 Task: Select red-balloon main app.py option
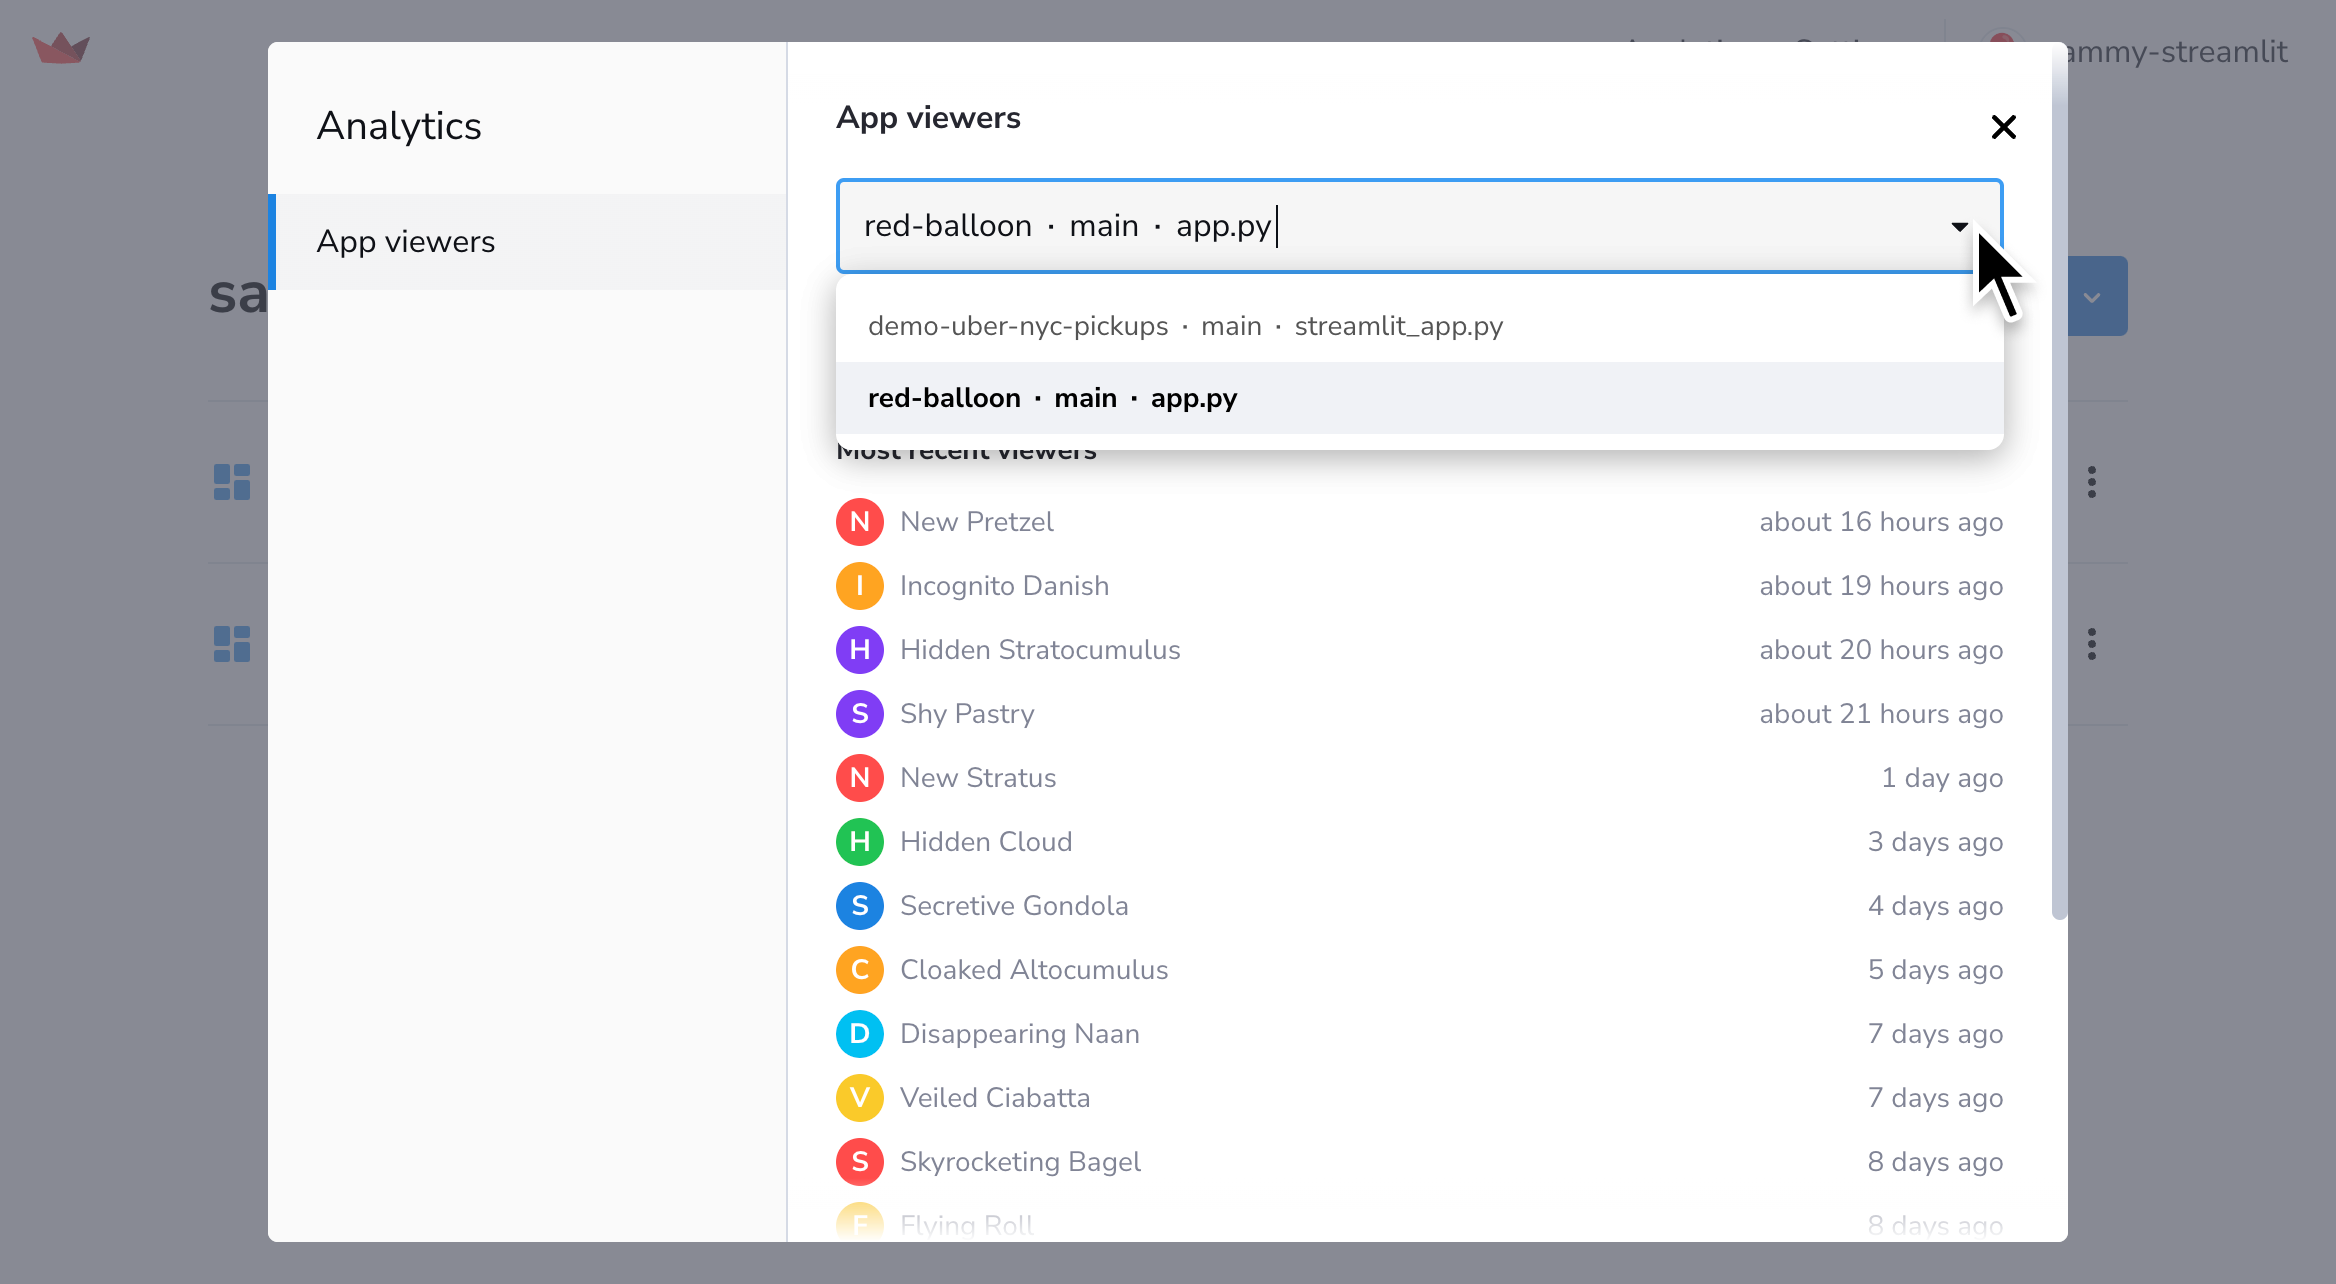(1418, 397)
